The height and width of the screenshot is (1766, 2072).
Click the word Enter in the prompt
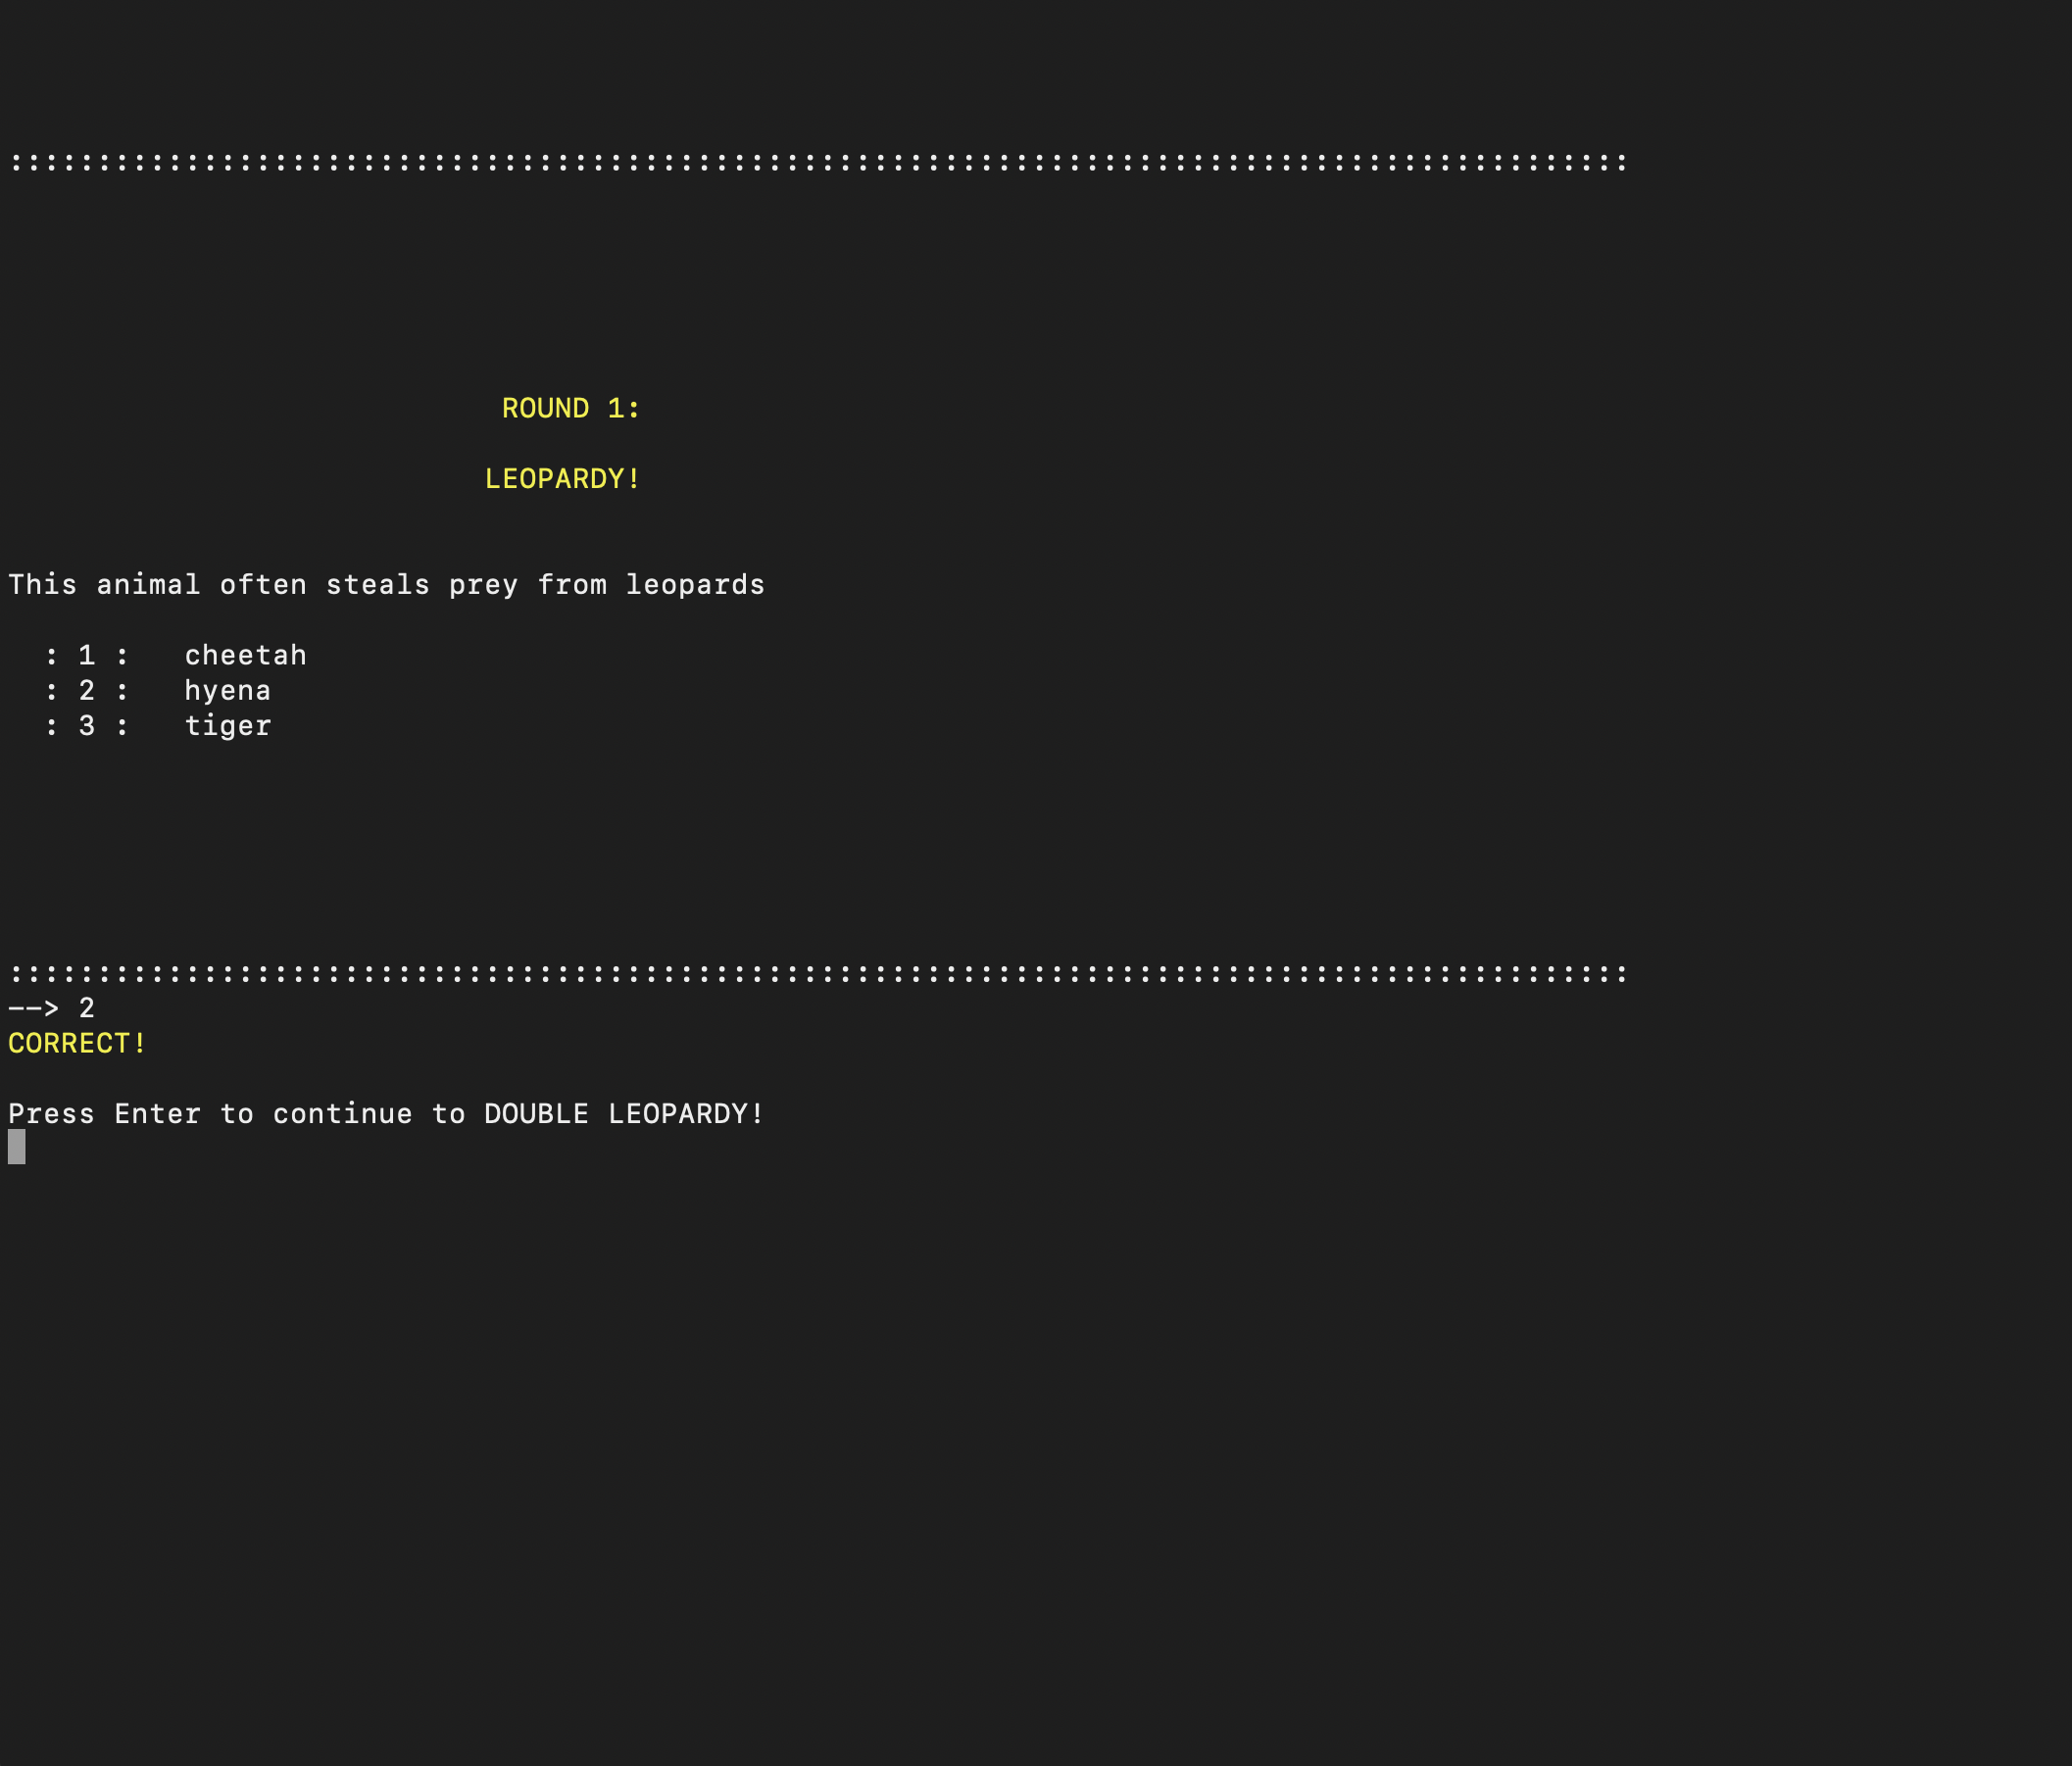(157, 1114)
